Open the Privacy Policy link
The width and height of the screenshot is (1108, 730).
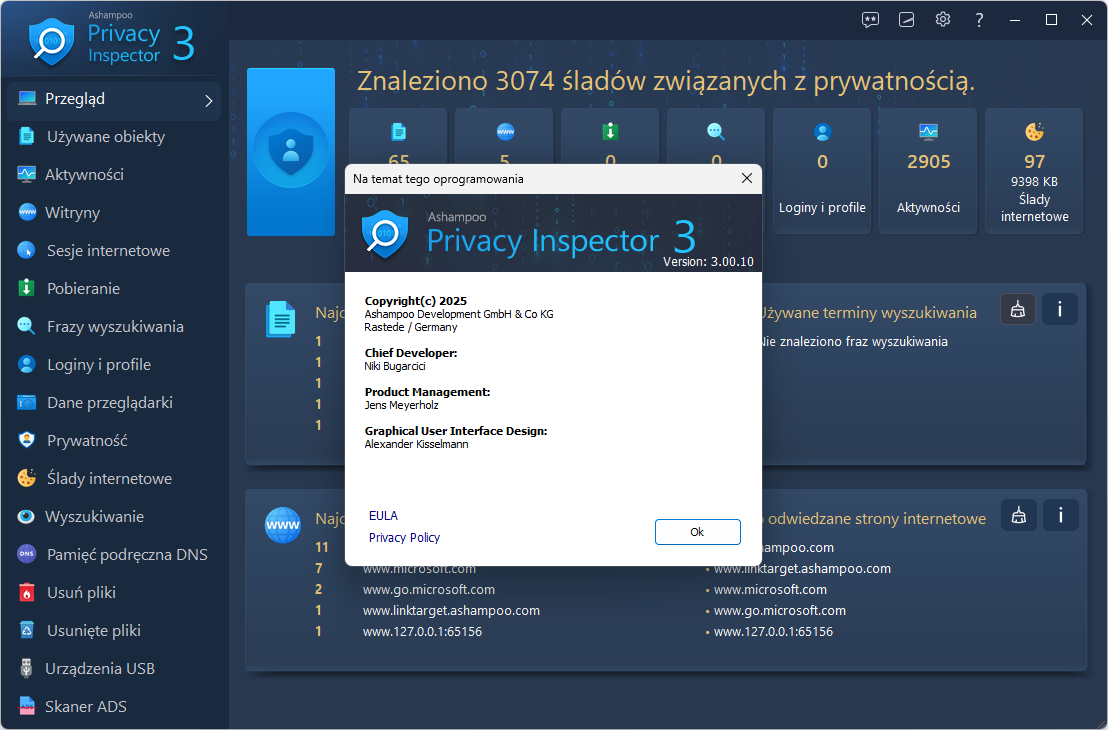coord(404,538)
